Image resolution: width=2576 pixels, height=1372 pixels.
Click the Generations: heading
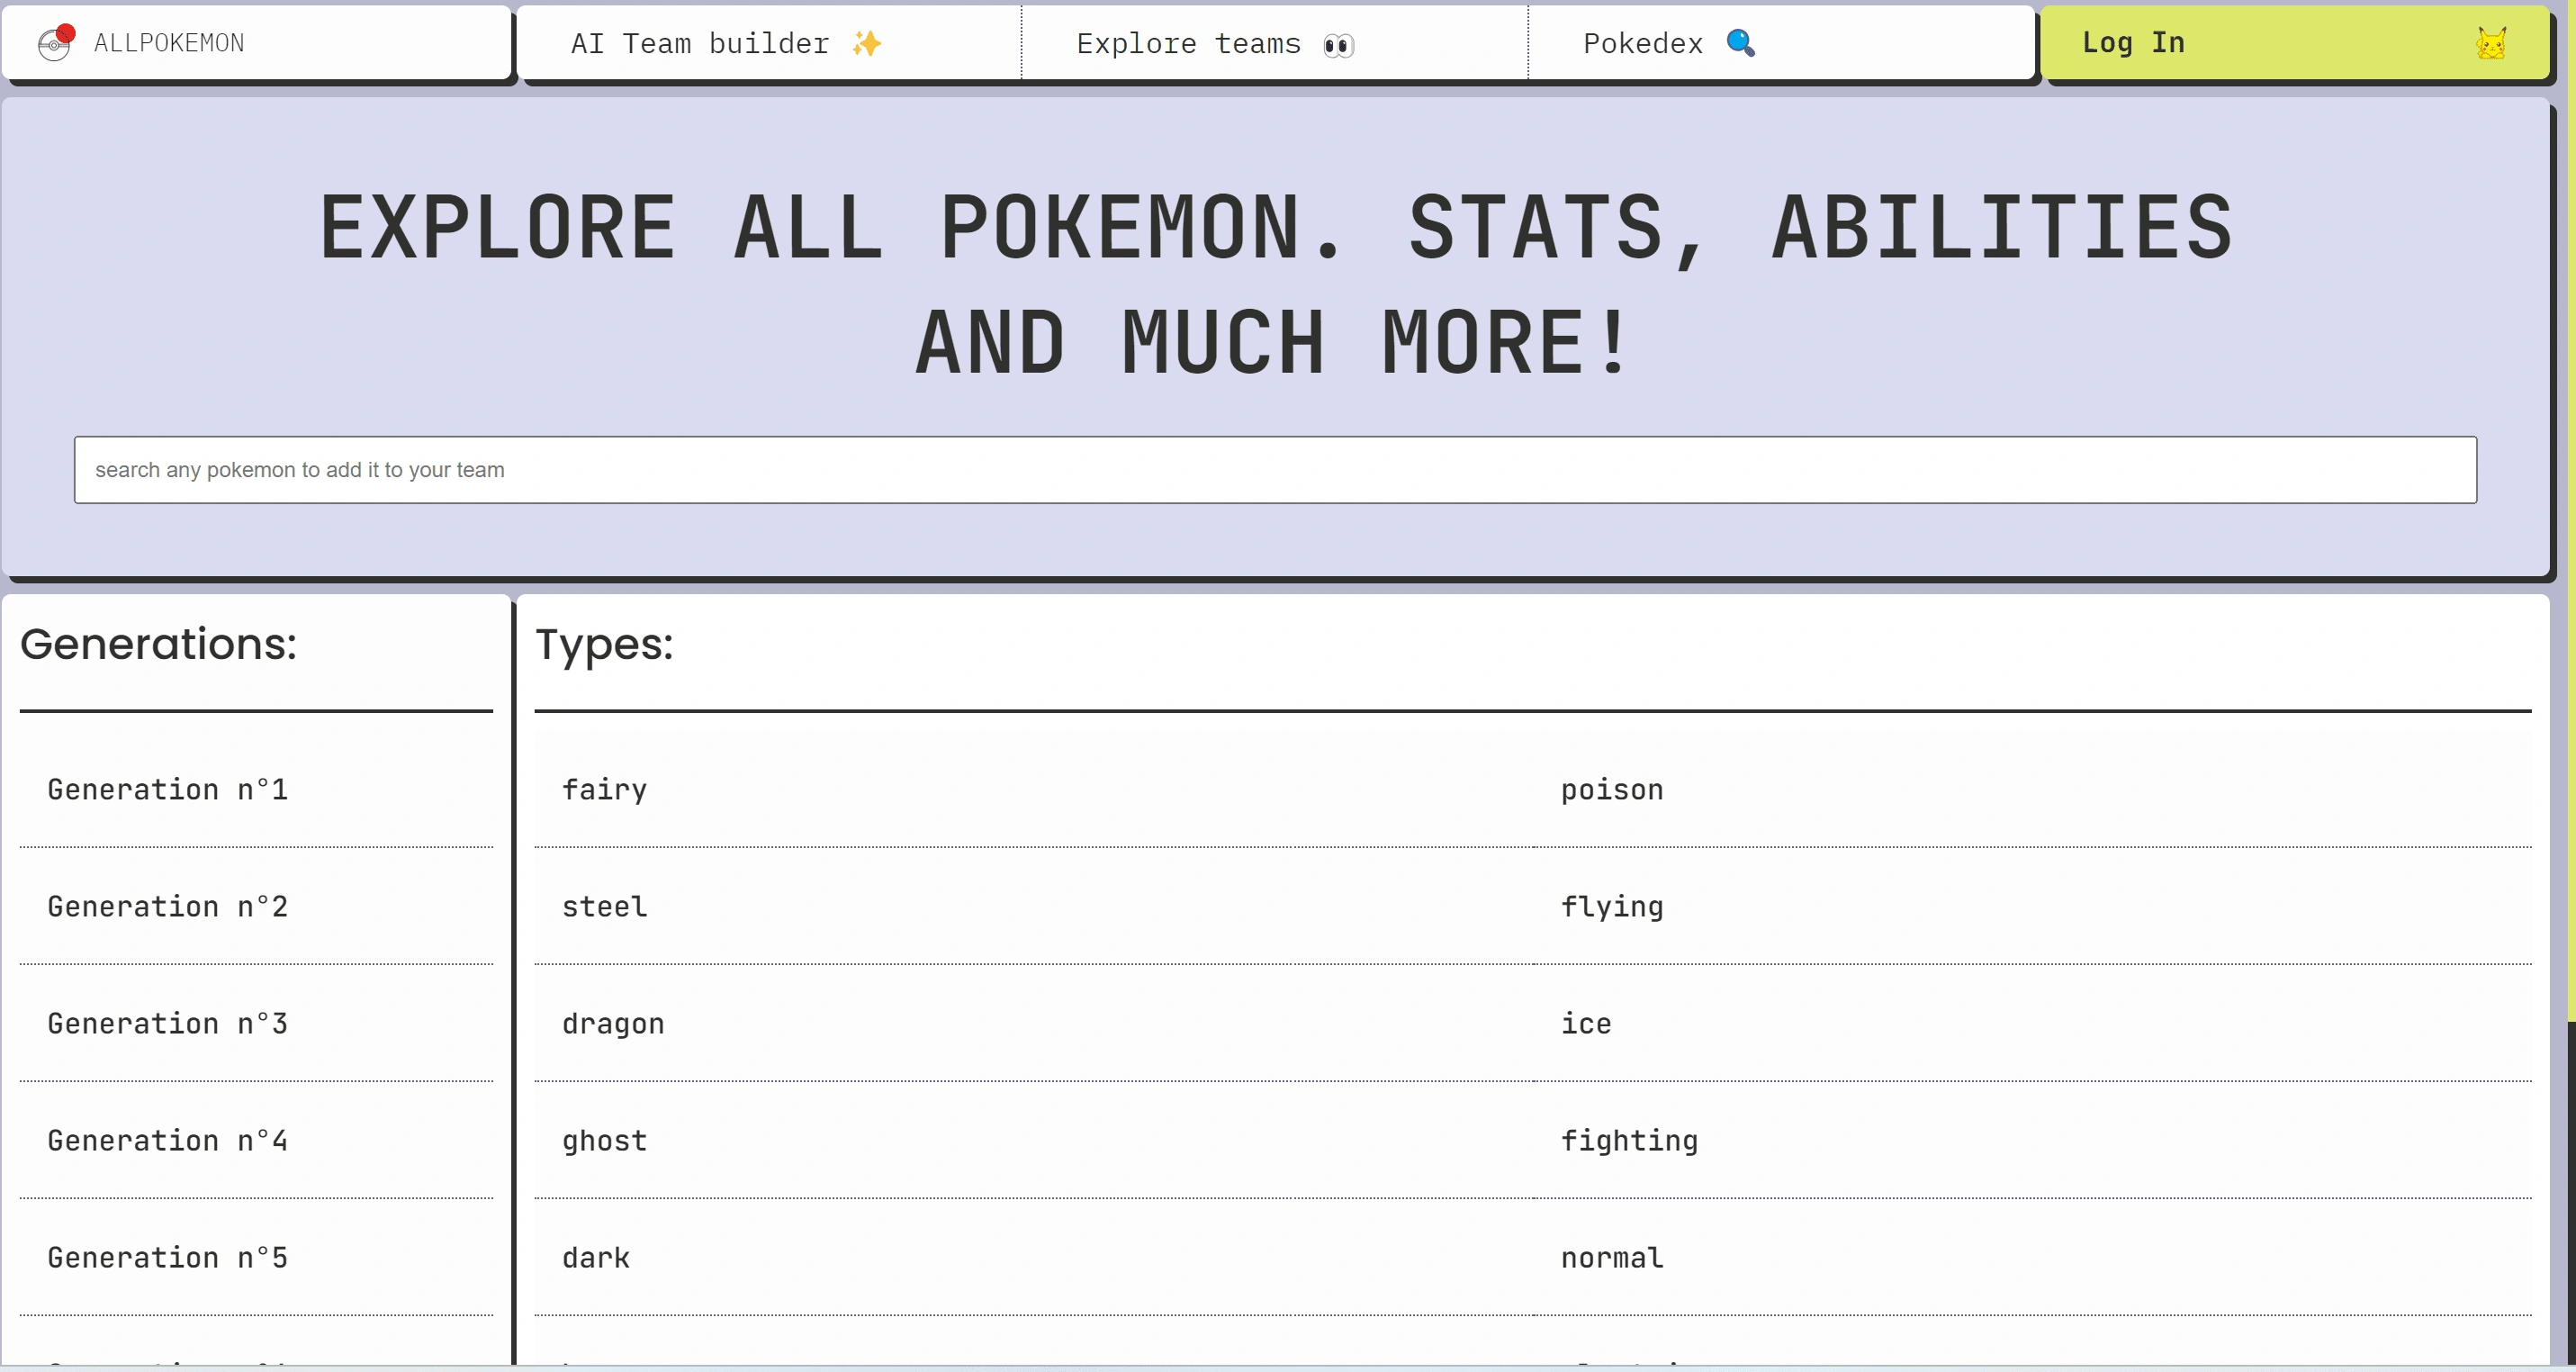158,644
